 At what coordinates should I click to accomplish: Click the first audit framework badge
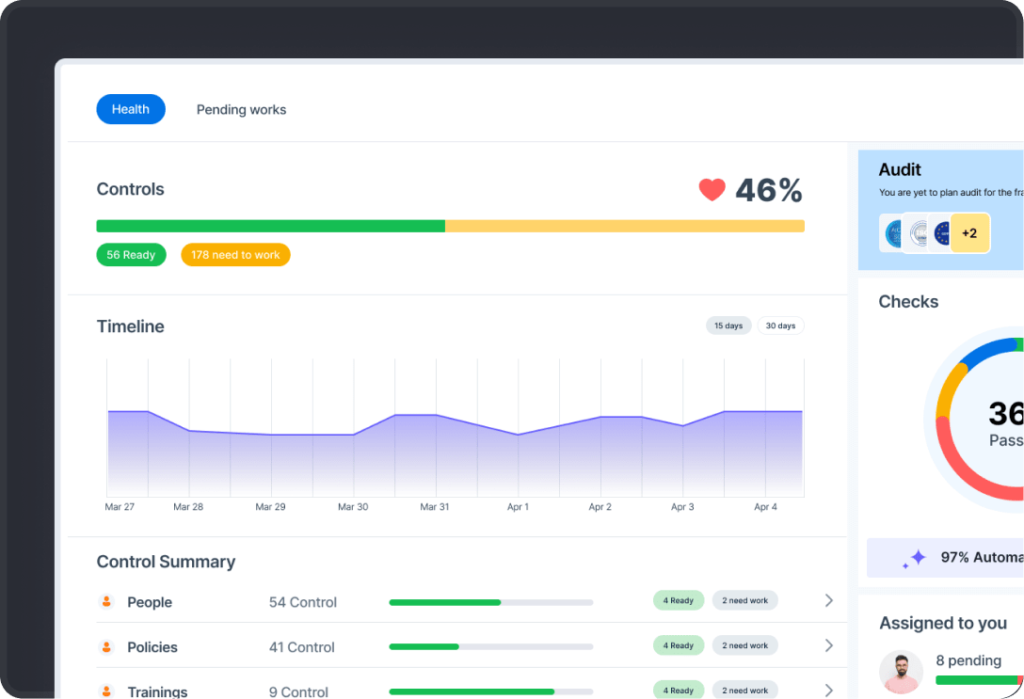pyautogui.click(x=894, y=233)
